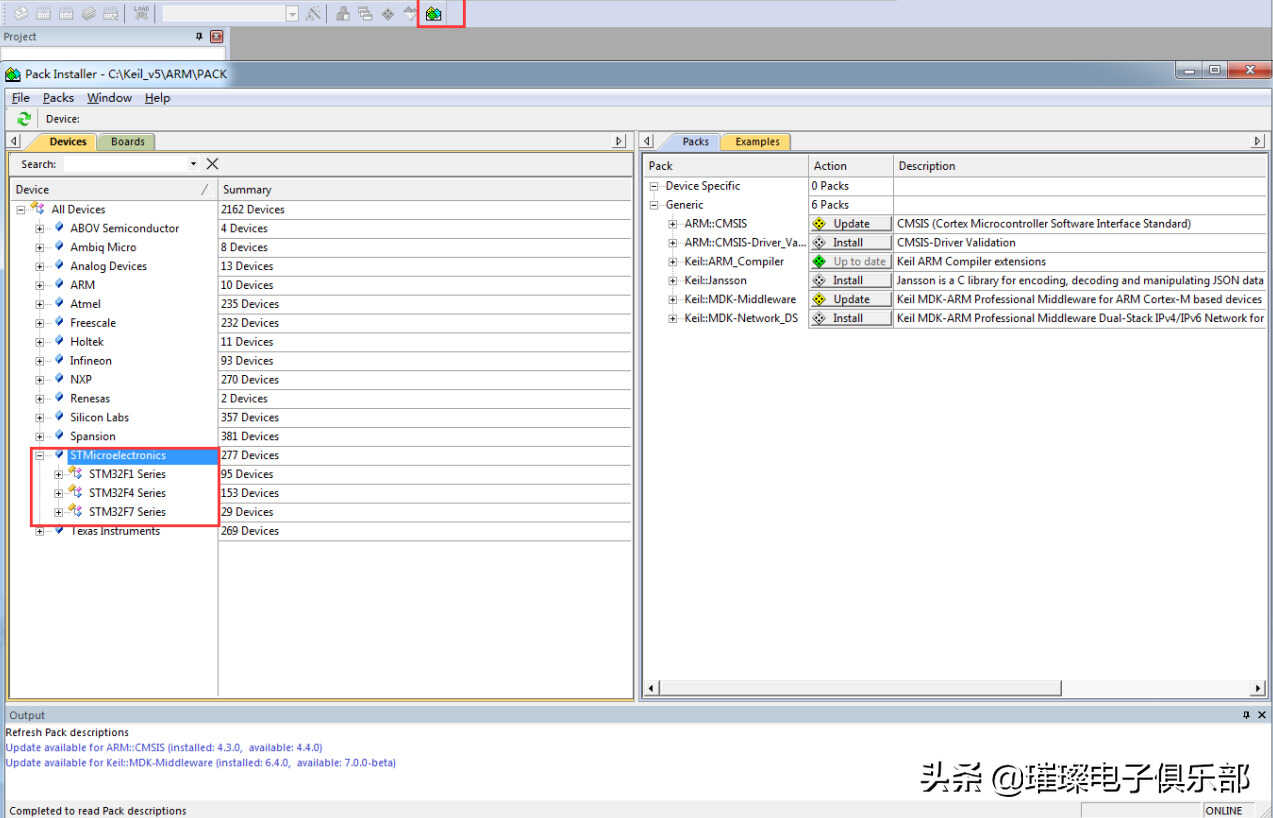
Task: Update the ARM::CMSIS pack
Action: [850, 224]
